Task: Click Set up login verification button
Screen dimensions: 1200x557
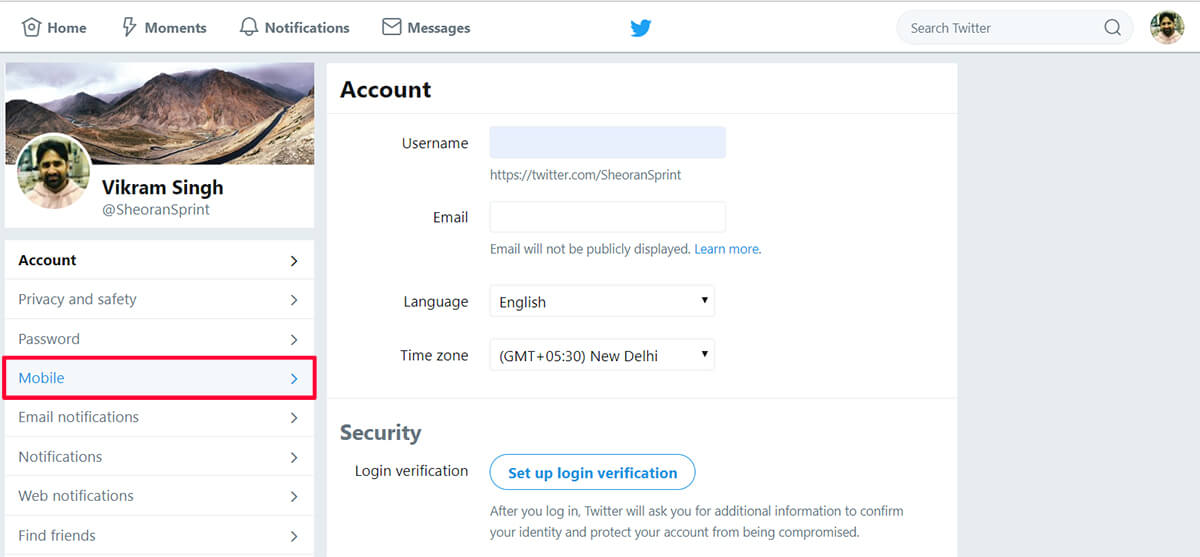Action: 592,473
